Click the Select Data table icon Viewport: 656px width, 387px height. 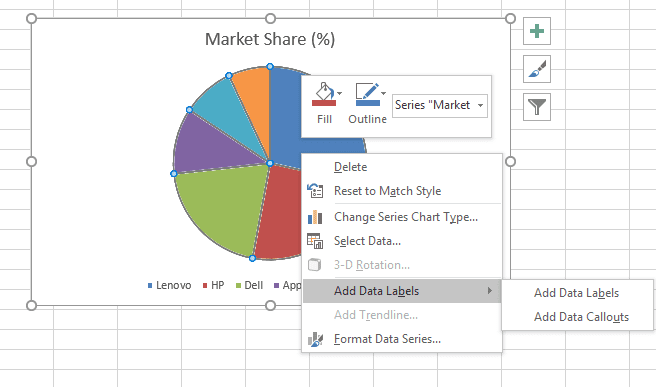[315, 241]
